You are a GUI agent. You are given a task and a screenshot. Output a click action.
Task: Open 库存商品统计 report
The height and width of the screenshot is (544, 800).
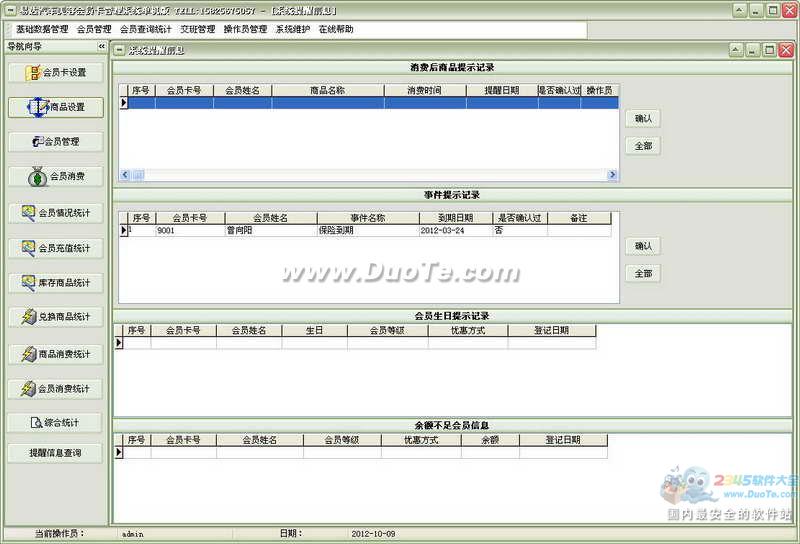pyautogui.click(x=55, y=283)
